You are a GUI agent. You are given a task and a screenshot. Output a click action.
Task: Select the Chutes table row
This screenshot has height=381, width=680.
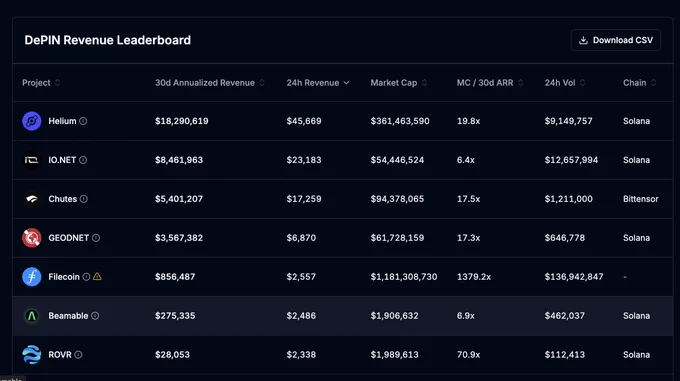coord(343,199)
